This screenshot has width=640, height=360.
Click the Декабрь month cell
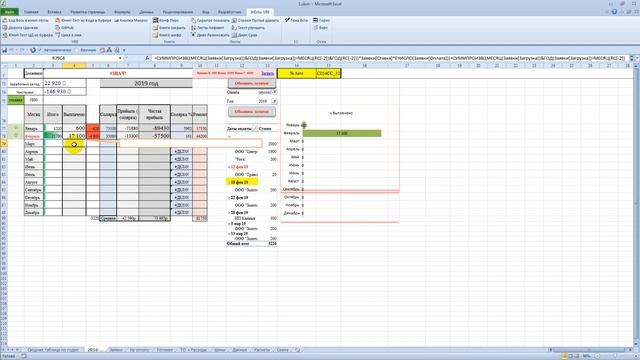coord(33,212)
